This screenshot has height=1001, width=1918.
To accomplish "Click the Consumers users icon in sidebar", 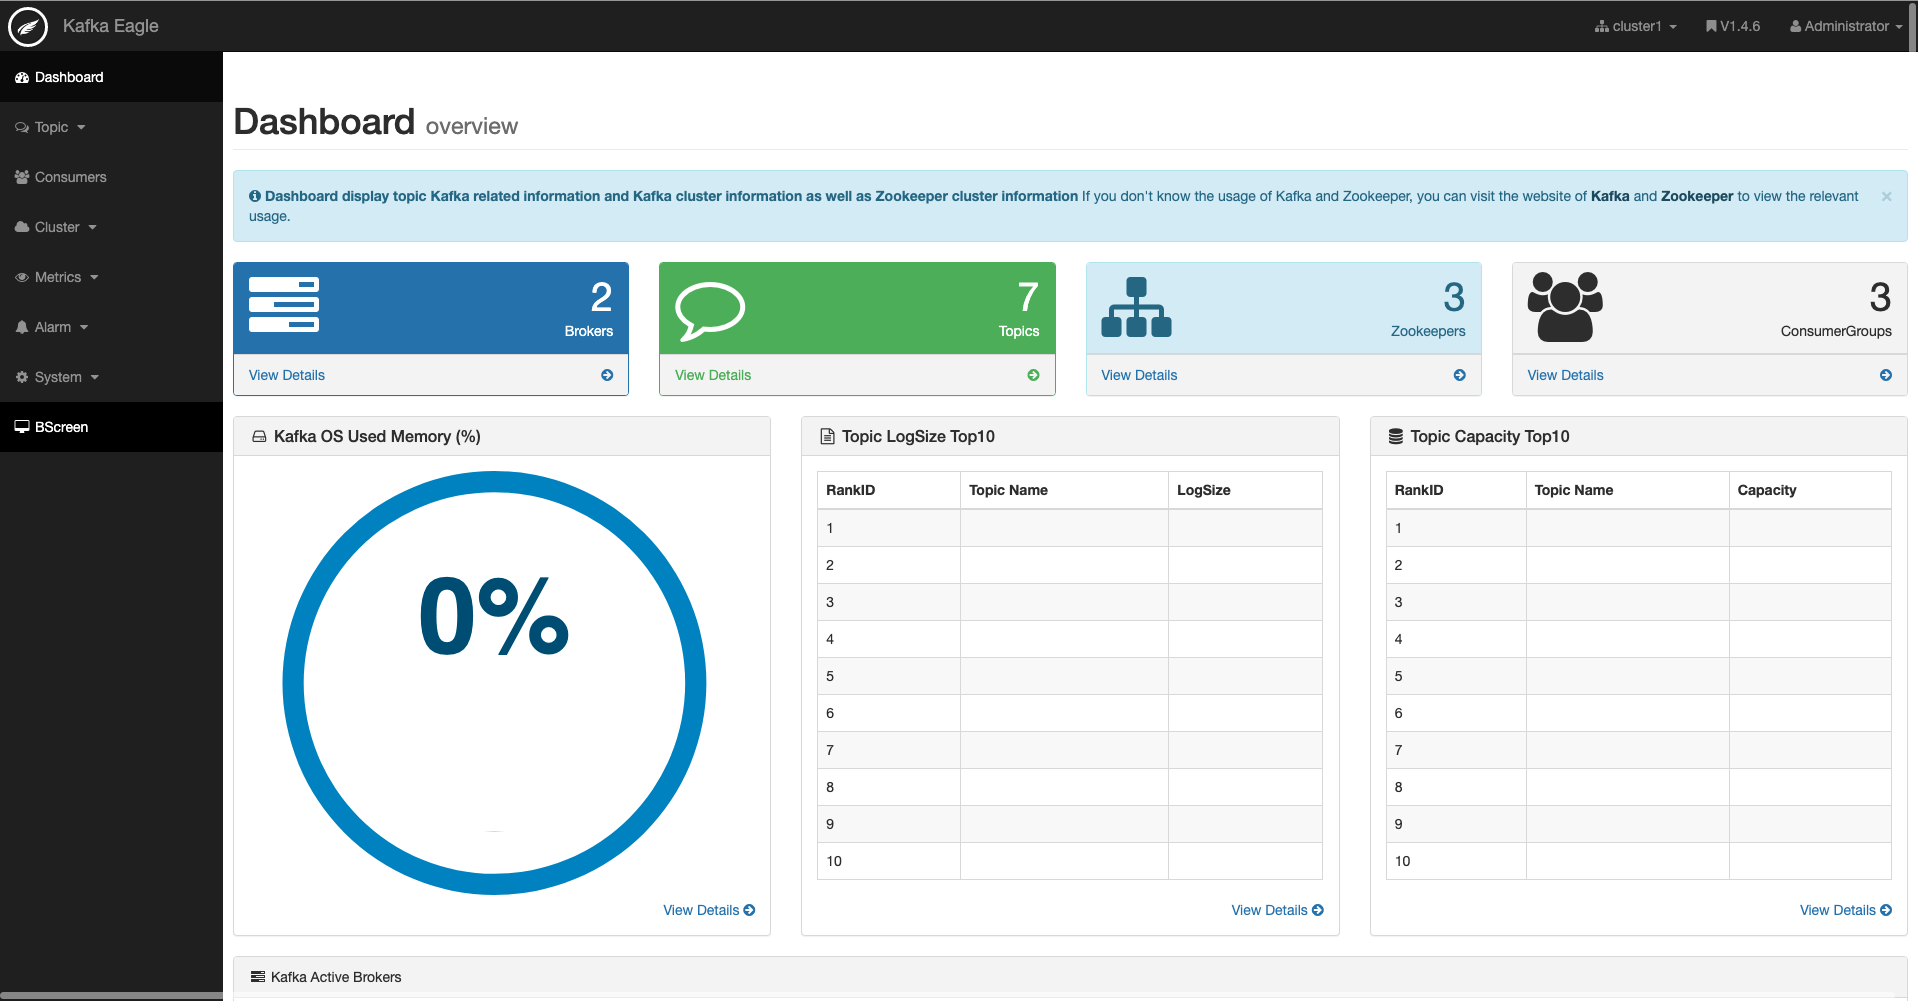I will coord(22,177).
